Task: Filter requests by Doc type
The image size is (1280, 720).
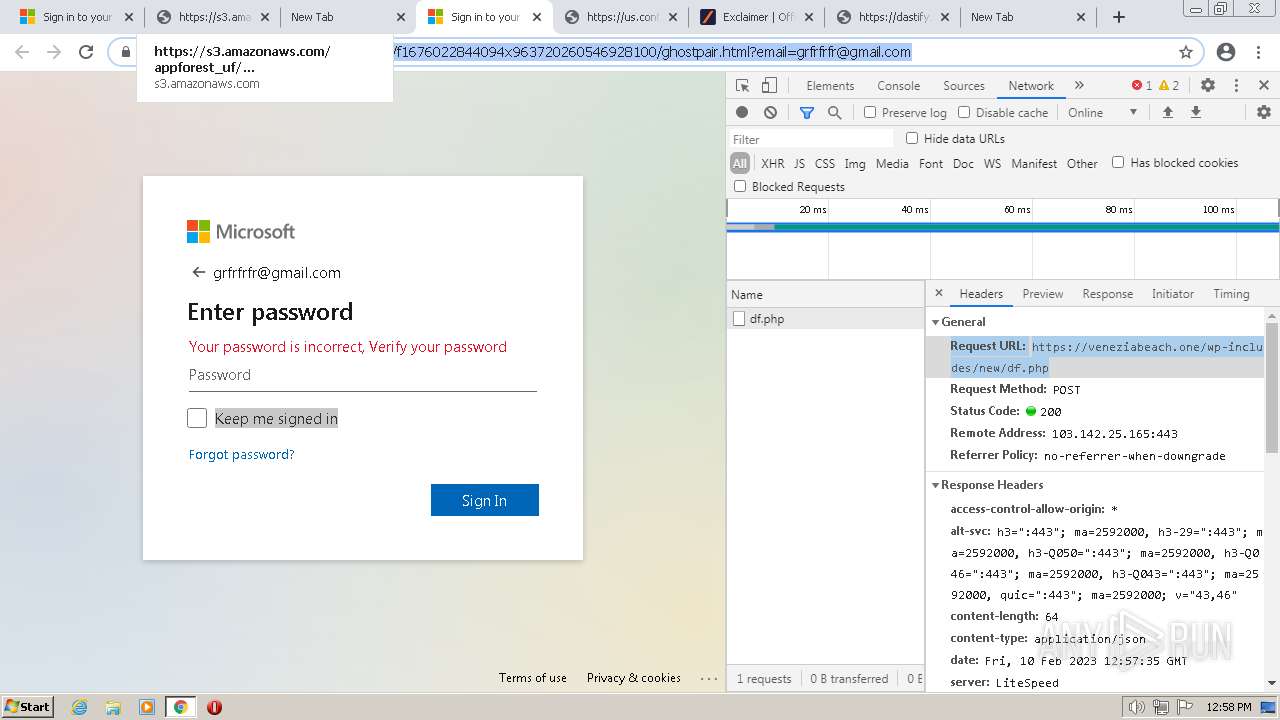Action: (963, 163)
